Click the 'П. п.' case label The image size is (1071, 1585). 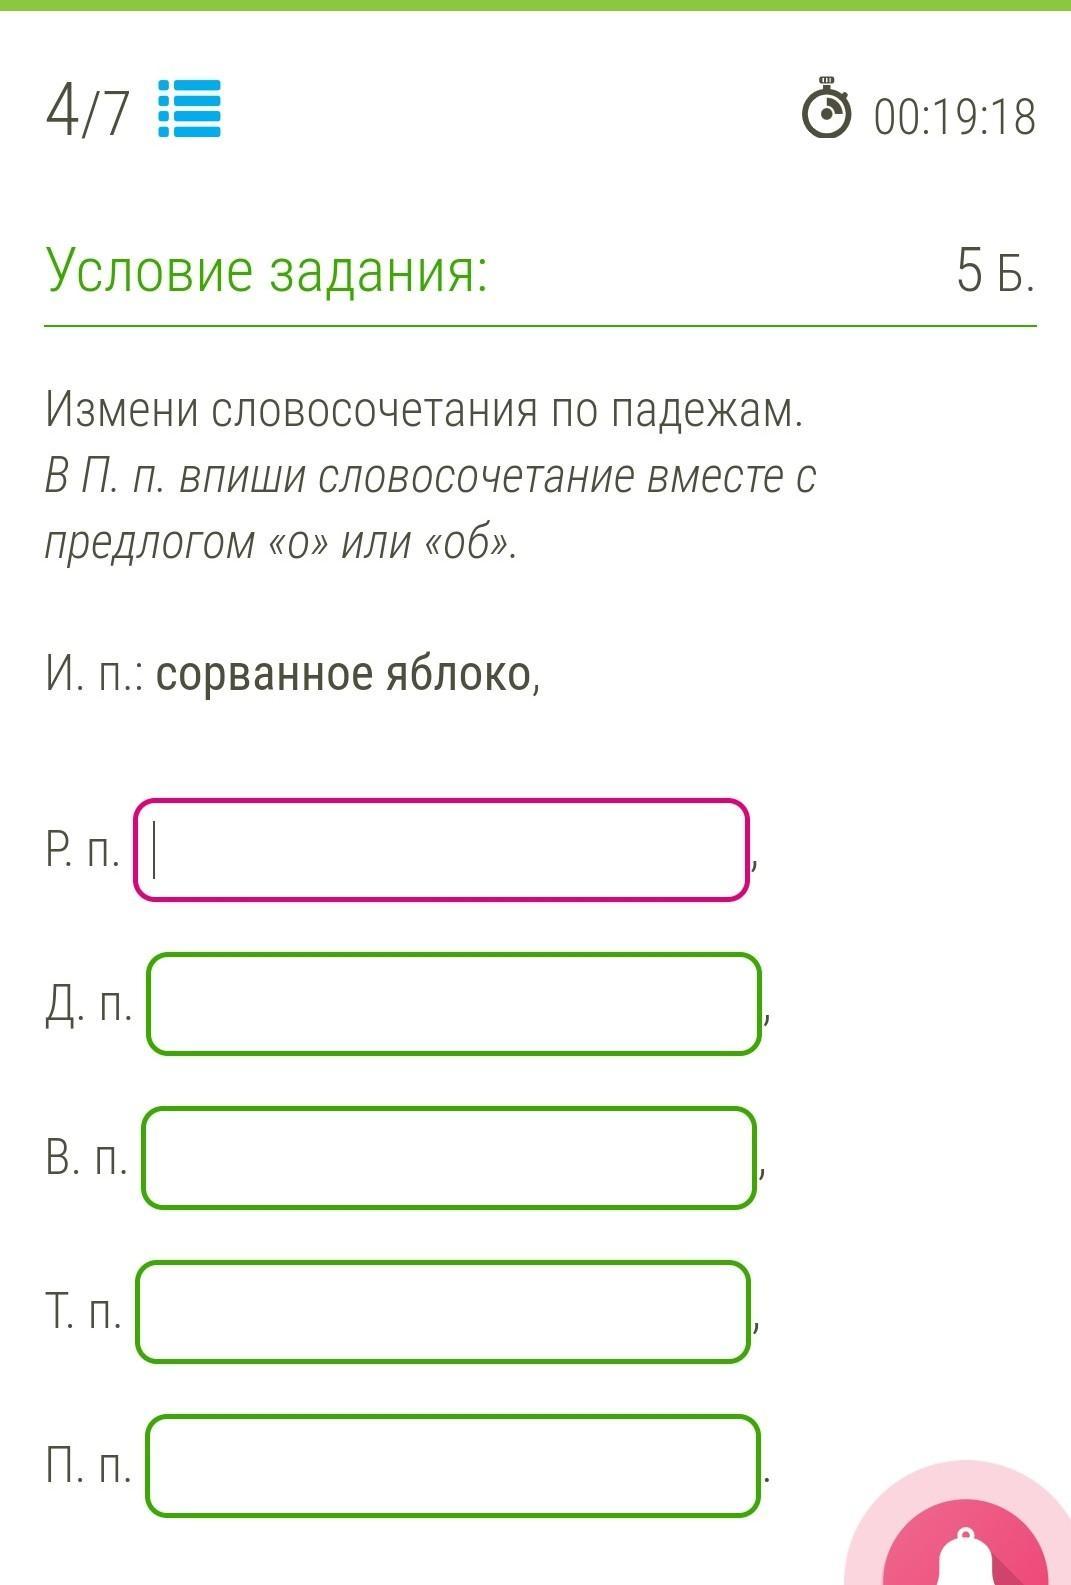(88, 1467)
